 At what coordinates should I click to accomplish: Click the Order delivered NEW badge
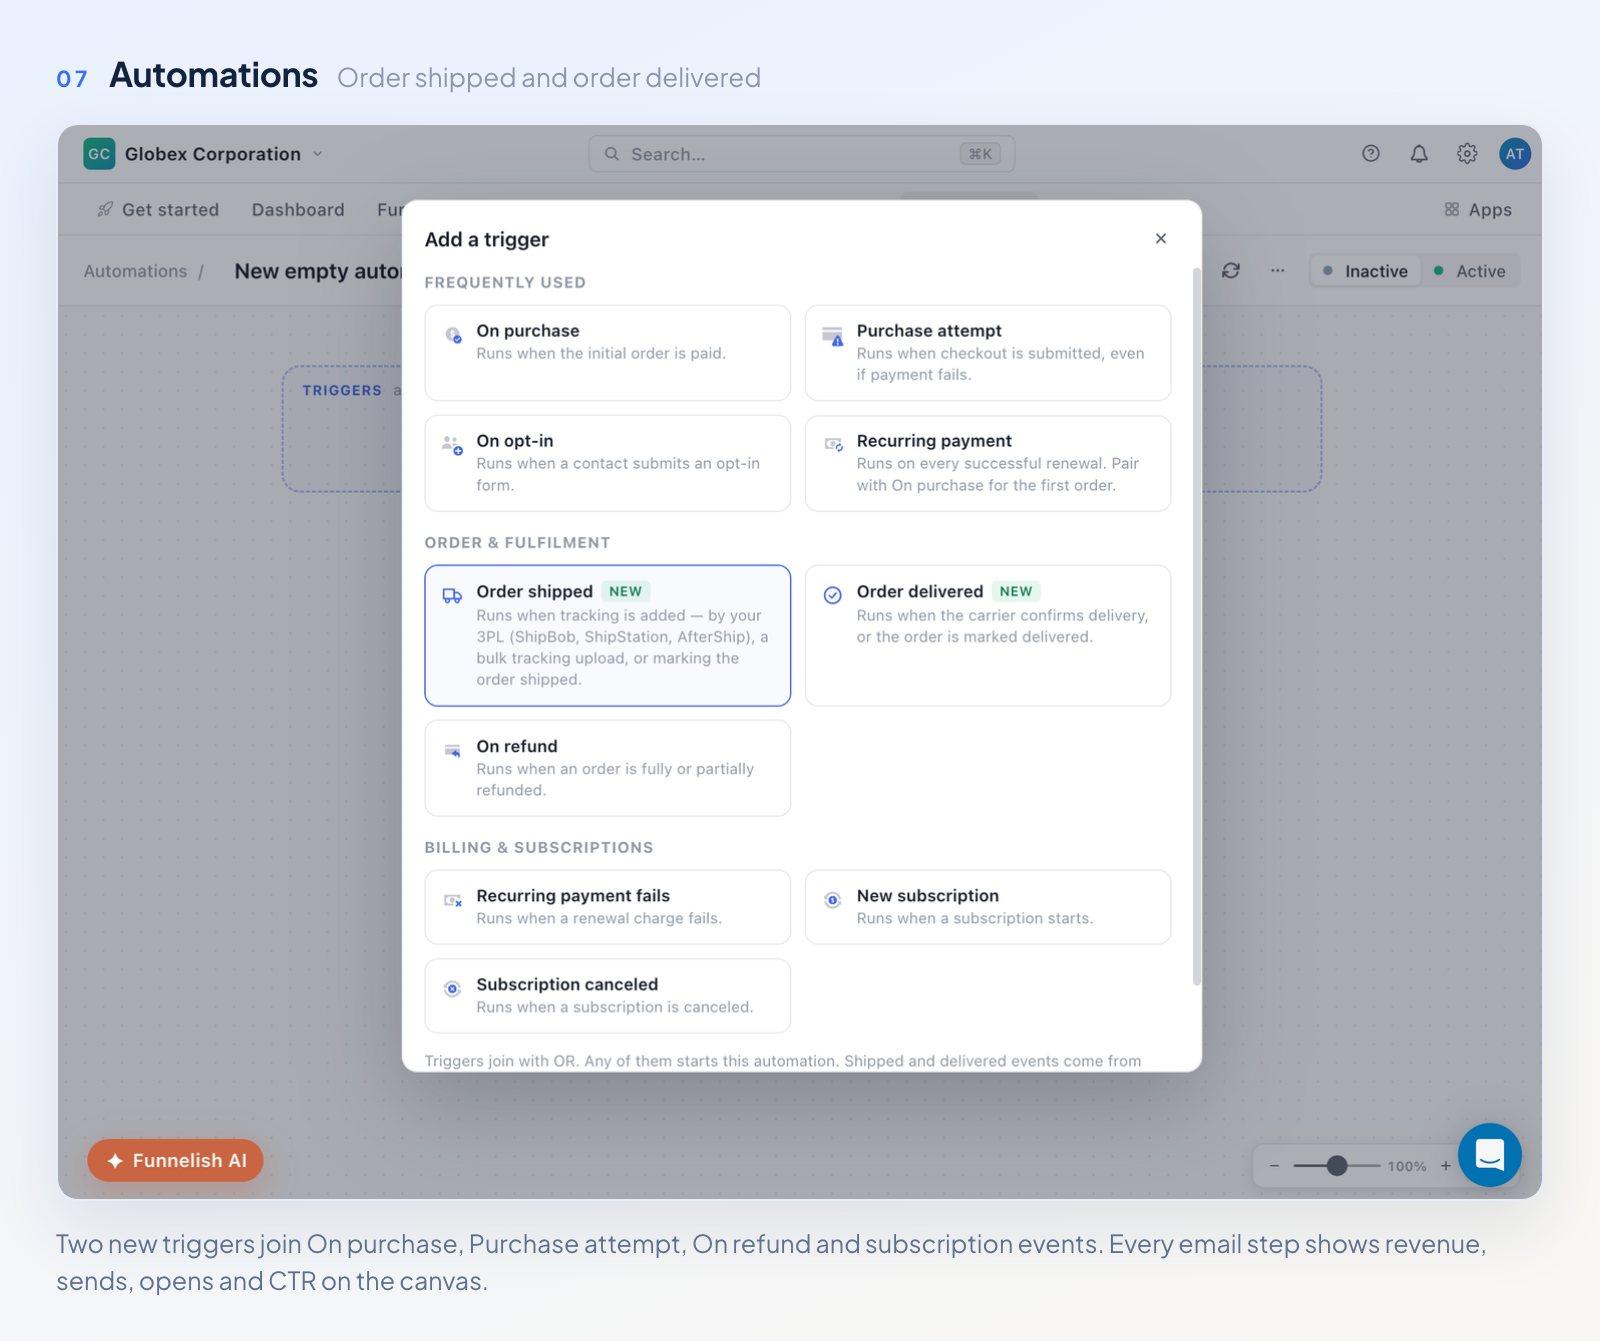pos(1015,591)
